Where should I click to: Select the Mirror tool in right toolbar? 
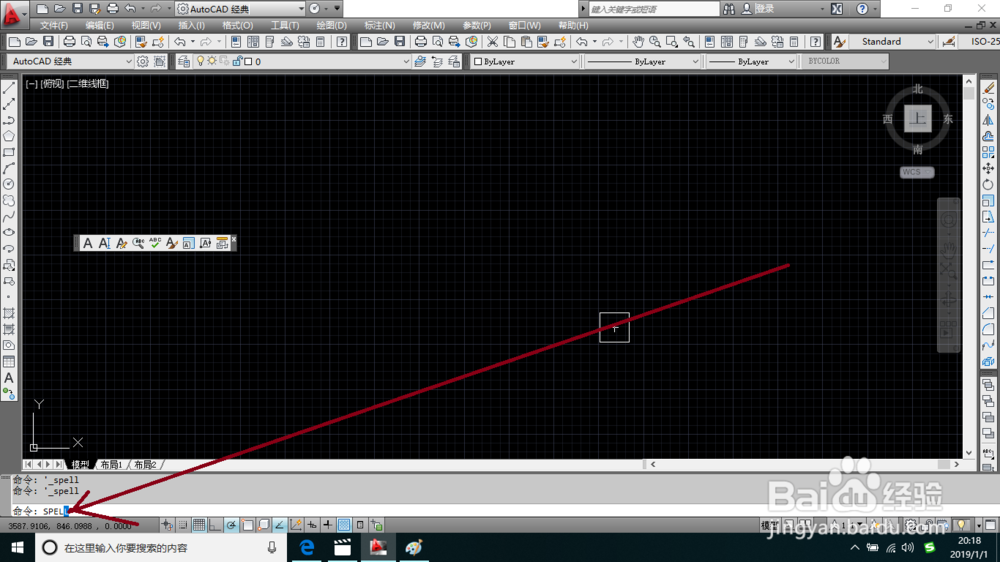tap(988, 120)
